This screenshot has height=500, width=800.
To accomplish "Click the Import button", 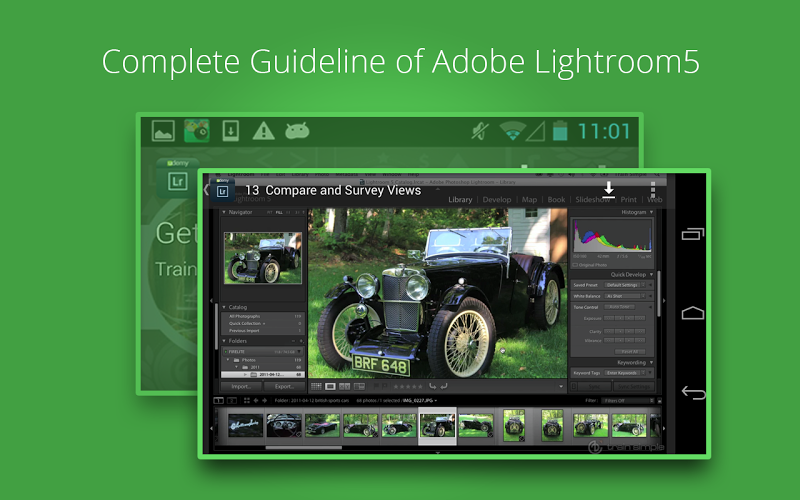I will click(x=241, y=387).
